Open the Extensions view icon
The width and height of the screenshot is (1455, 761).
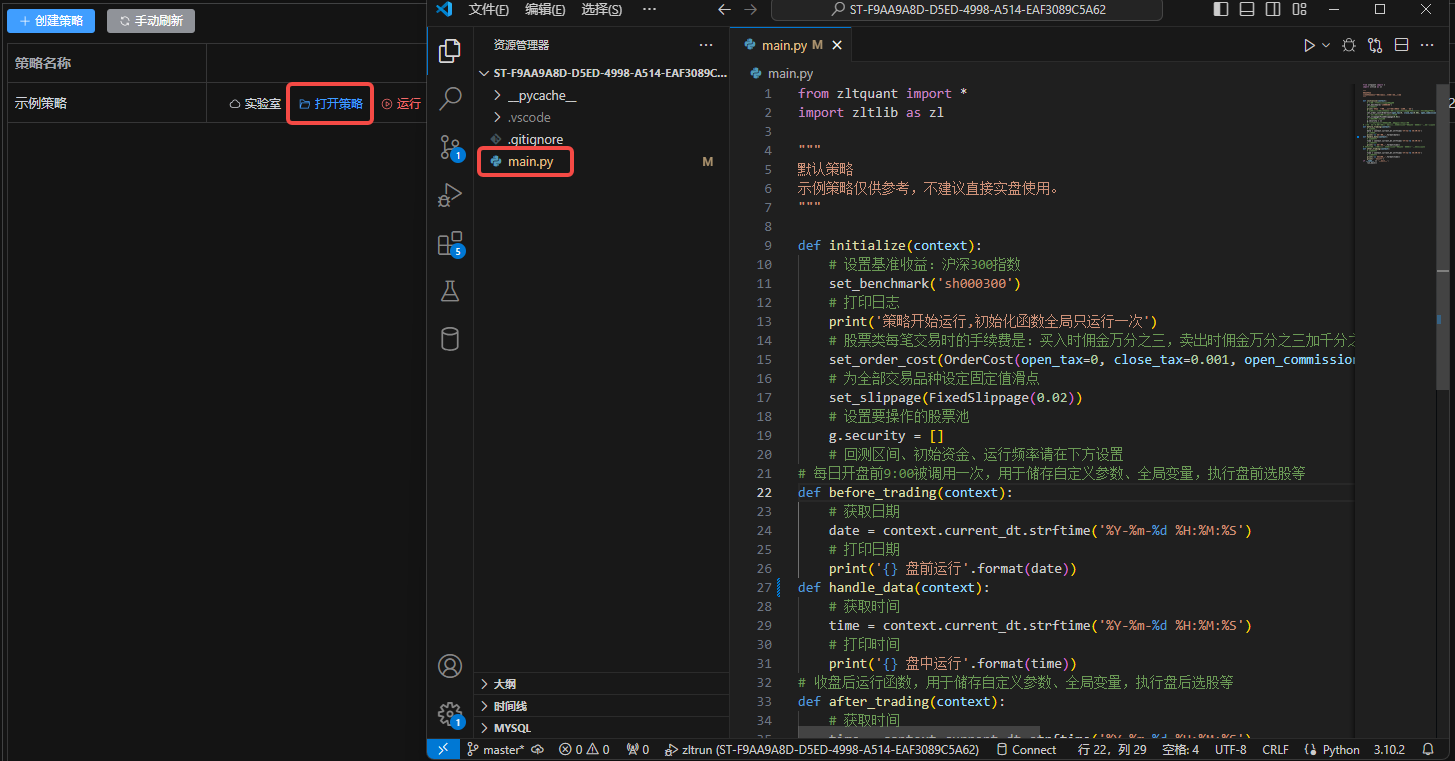click(450, 243)
